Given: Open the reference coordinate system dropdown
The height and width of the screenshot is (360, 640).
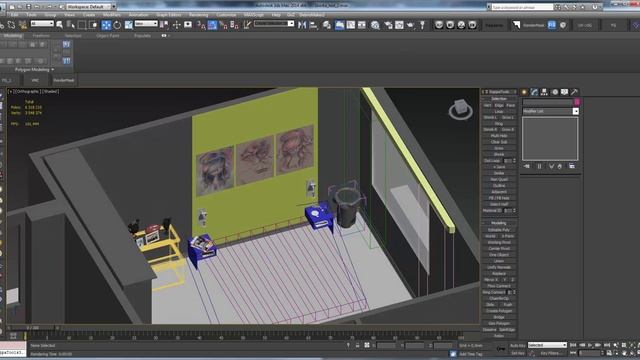Looking at the screenshot, I should 146,24.
